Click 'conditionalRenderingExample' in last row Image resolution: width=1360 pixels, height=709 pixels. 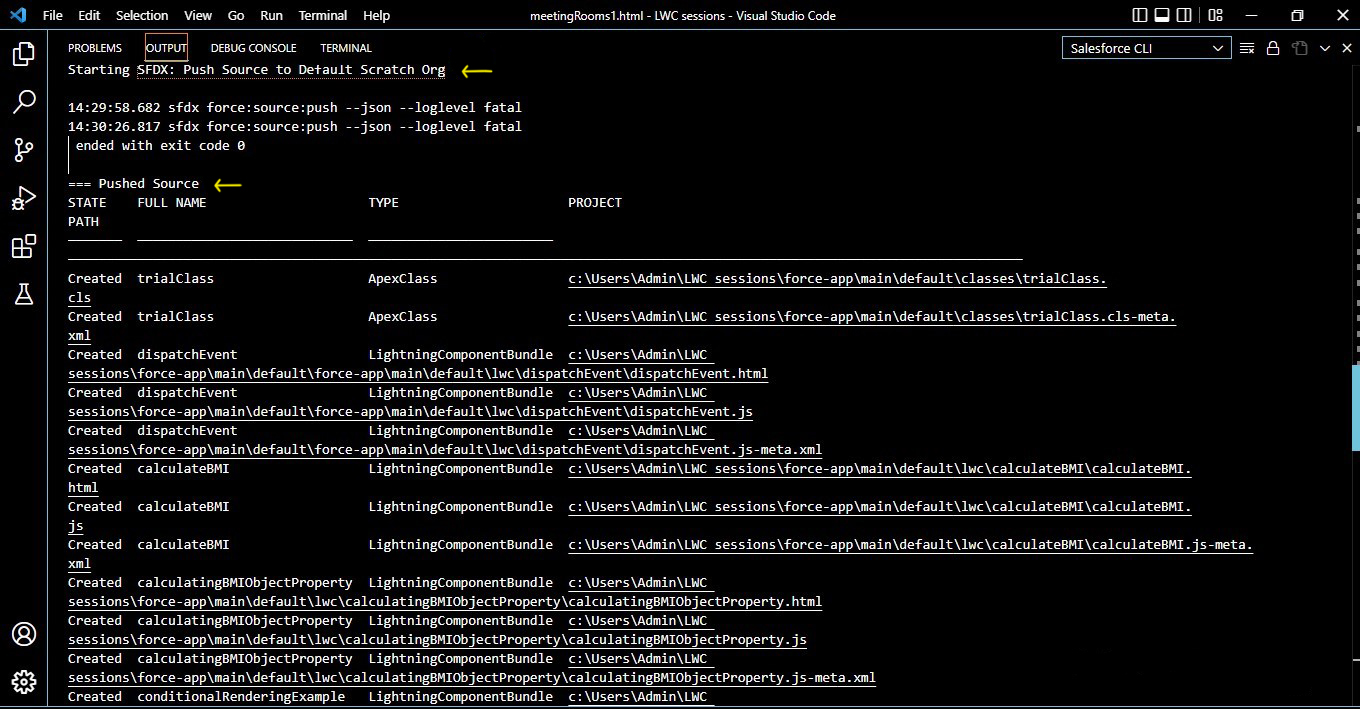pos(241,697)
